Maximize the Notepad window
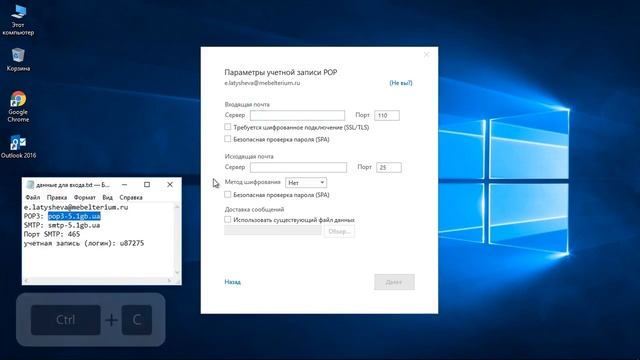640x360 pixels. (x=147, y=184)
